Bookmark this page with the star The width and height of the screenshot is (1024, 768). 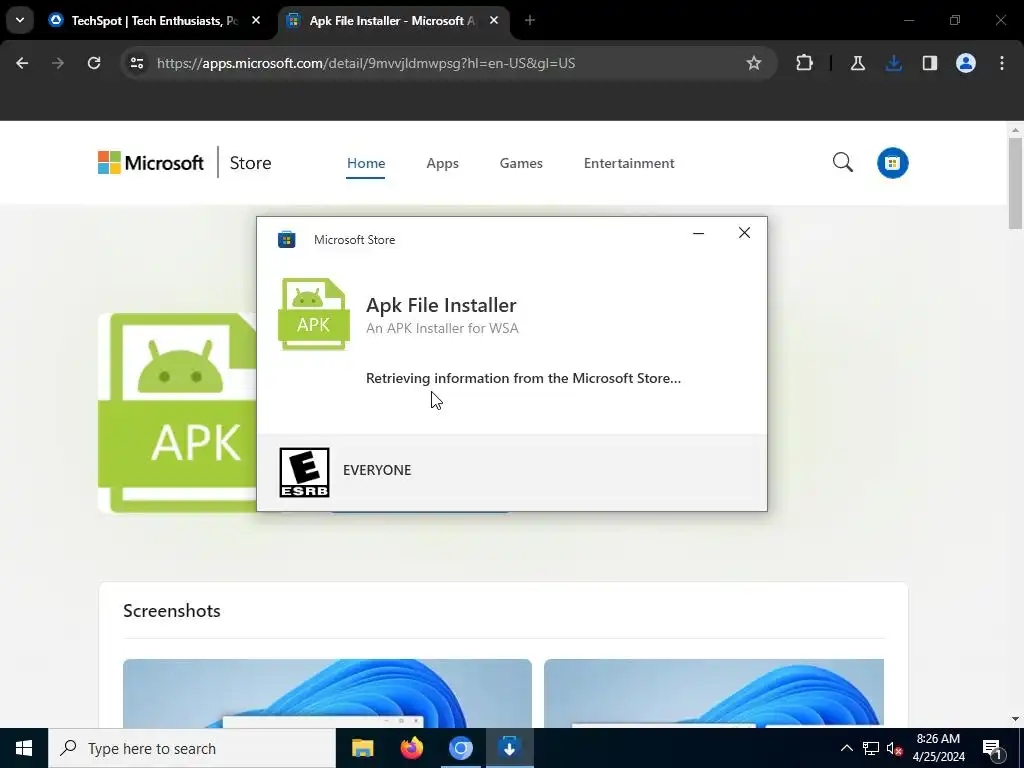[x=754, y=63]
